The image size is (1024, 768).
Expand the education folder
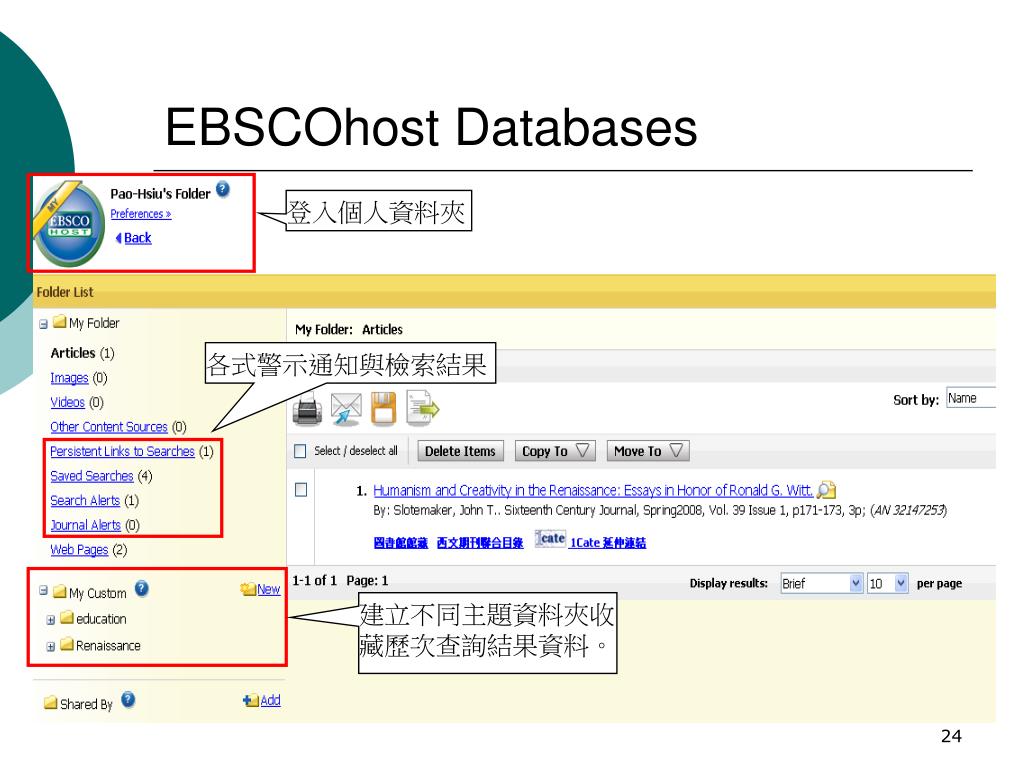coord(51,620)
